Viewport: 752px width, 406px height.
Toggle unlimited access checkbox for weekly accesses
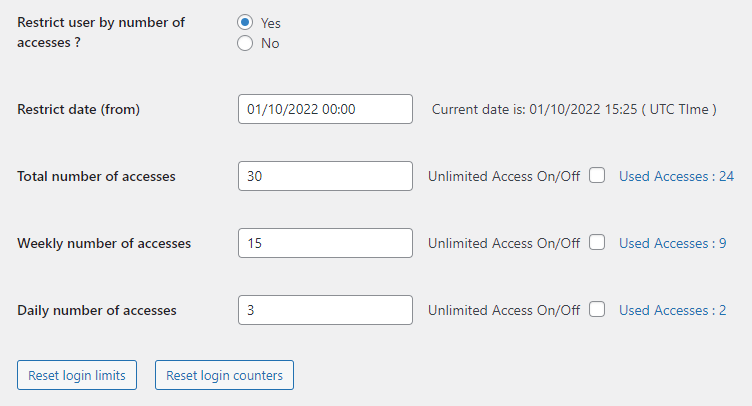597,243
